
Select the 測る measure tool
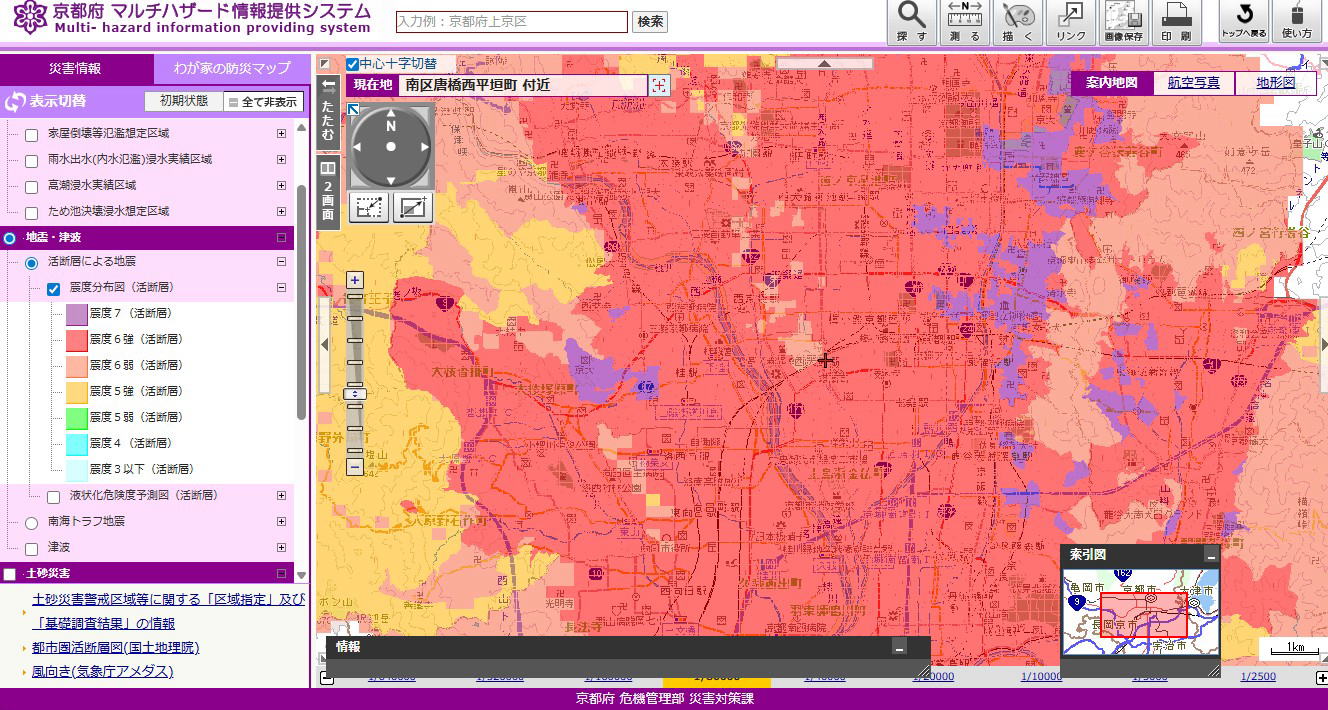pos(964,22)
